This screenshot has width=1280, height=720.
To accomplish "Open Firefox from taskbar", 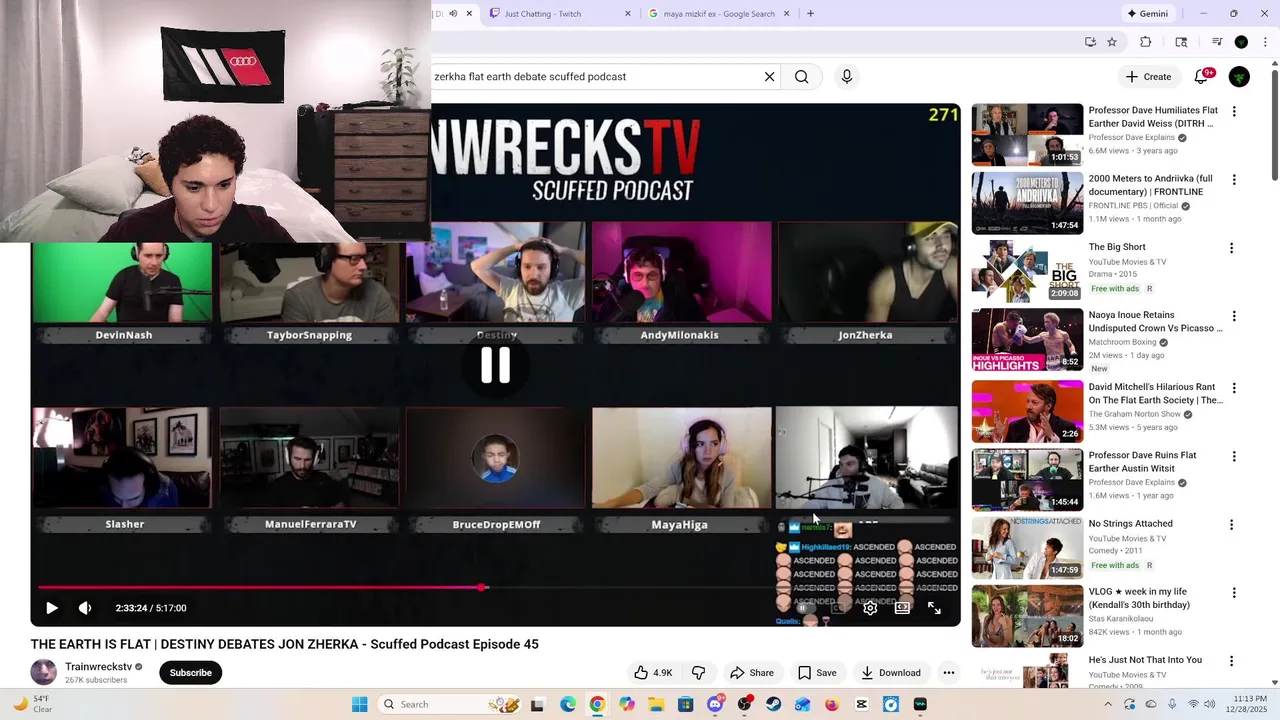I will (x=832, y=704).
